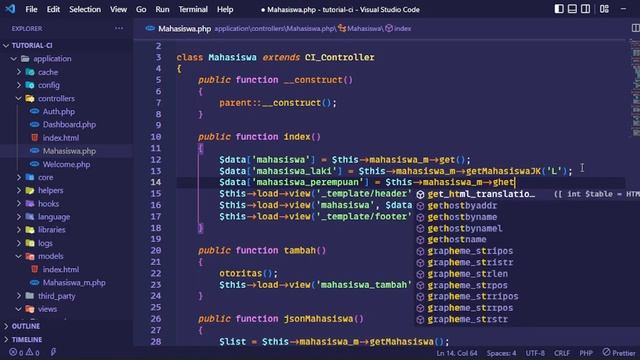Open the File menu
This screenshot has height=360, width=640.
coord(31,9)
